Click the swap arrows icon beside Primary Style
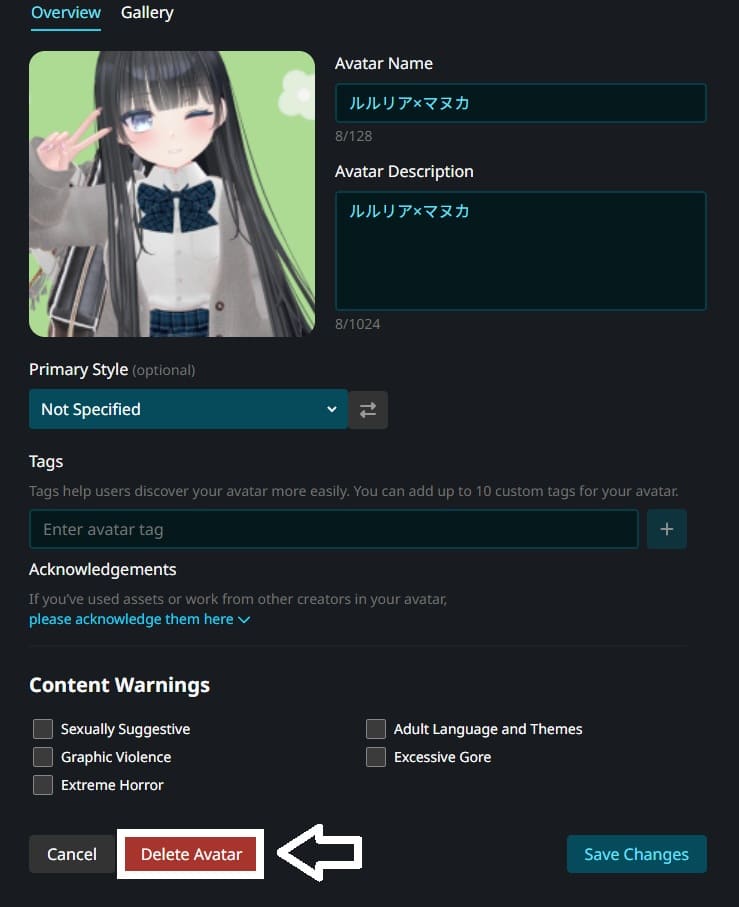Screen dimensions: 739x907 368,410
